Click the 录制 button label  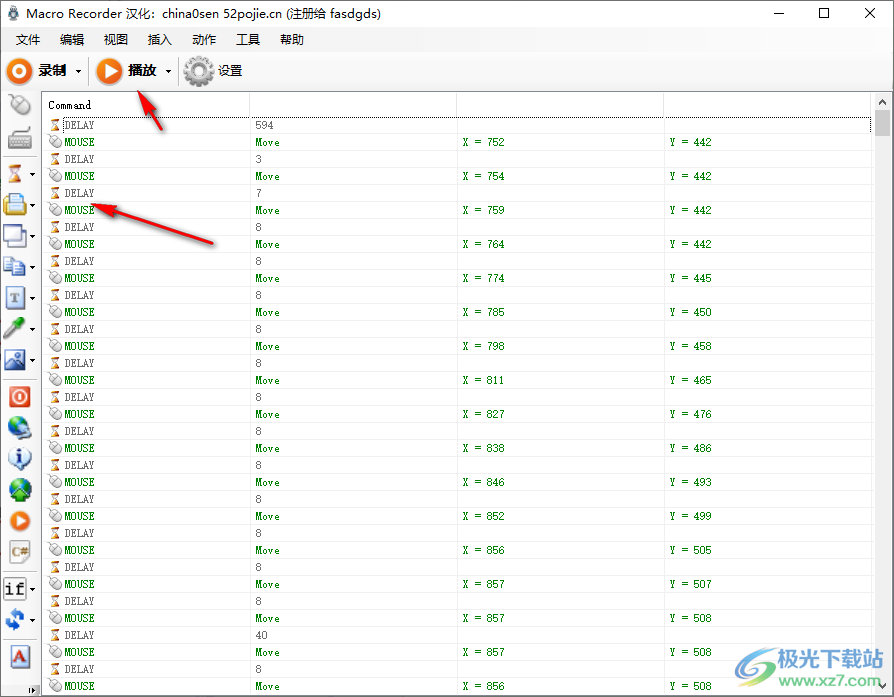pyautogui.click(x=52, y=71)
